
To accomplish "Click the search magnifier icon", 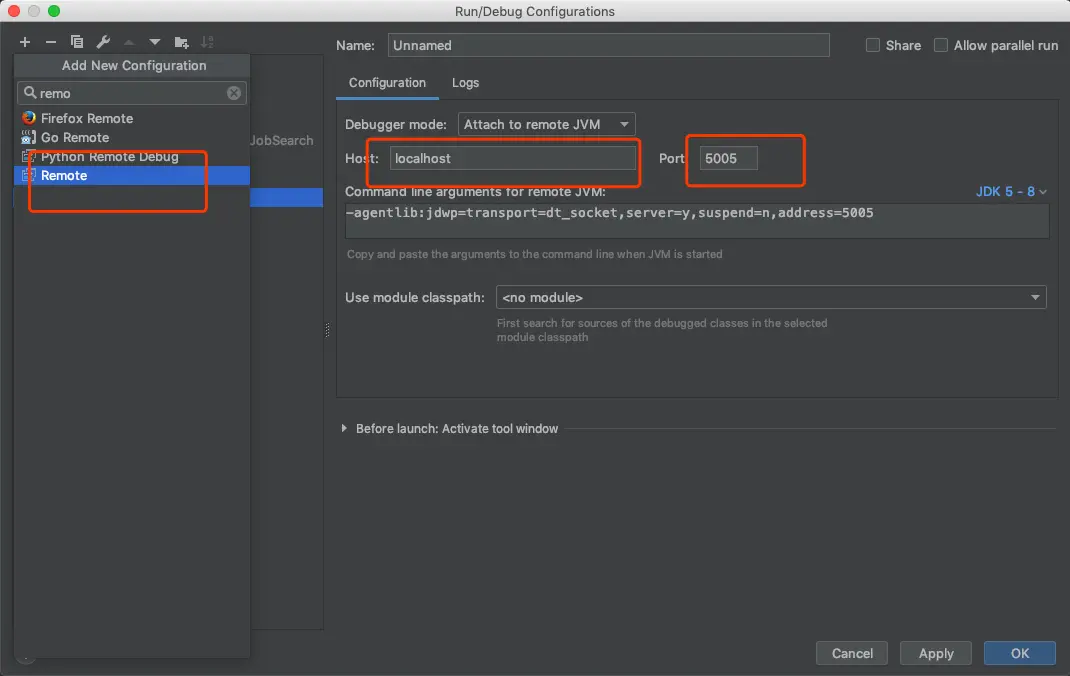I will coord(29,92).
